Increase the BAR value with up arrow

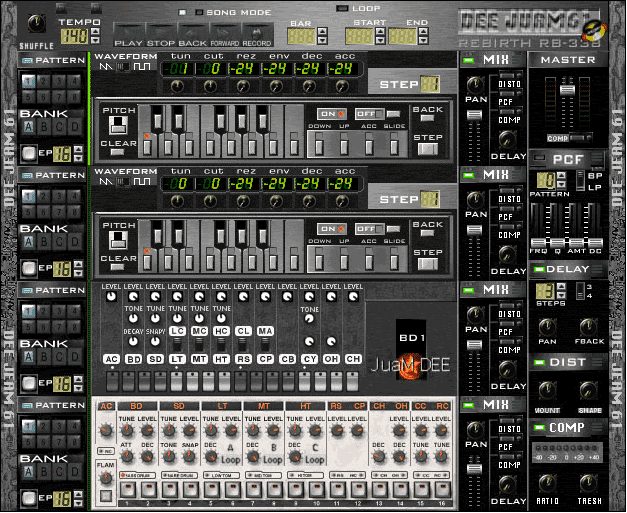[x=322, y=32]
